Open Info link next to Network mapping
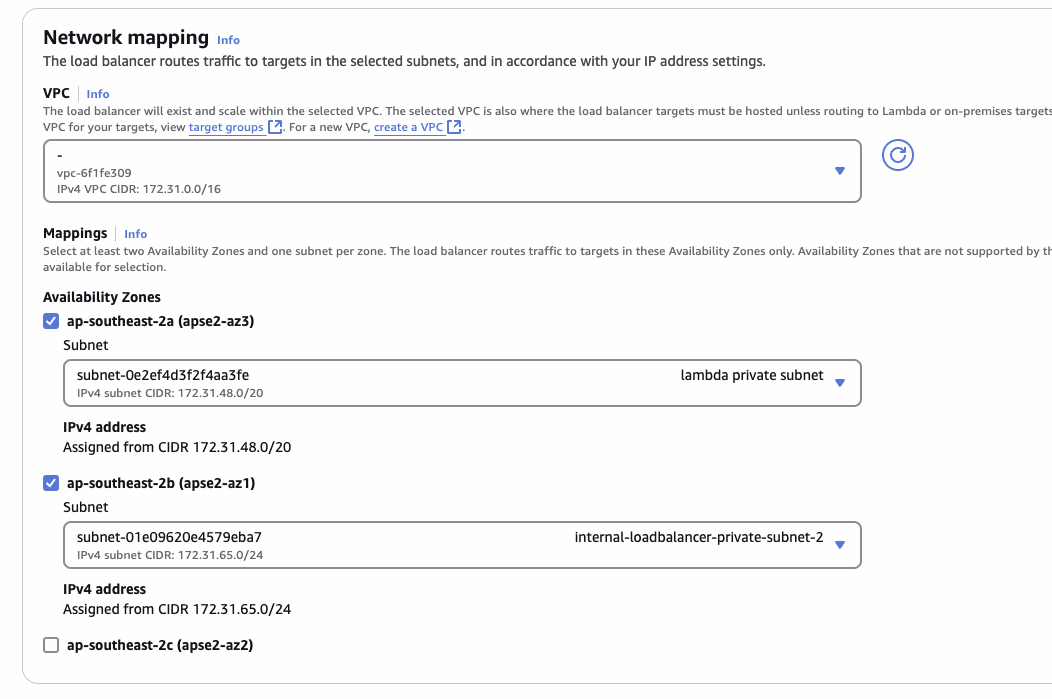 (228, 40)
